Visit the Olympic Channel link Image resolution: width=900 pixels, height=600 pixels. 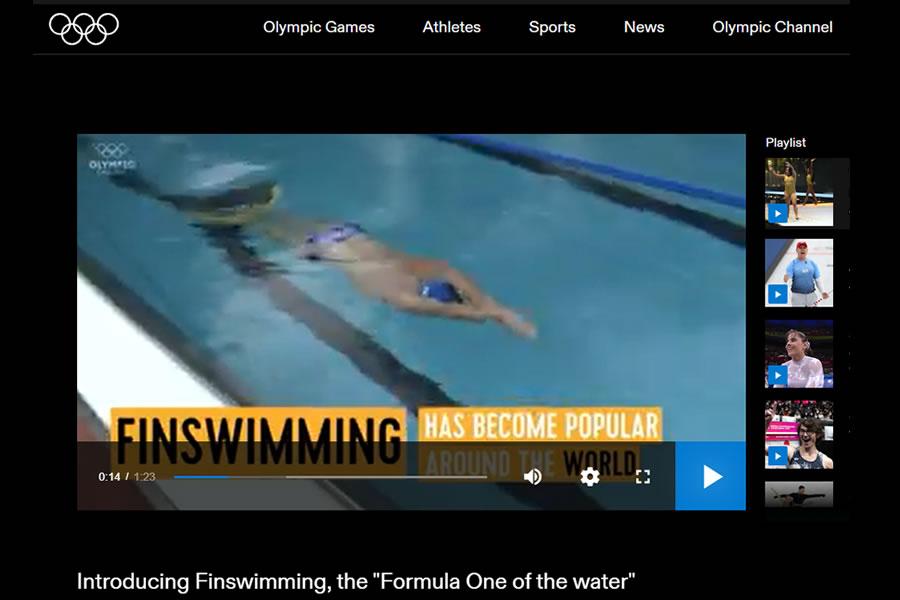[772, 27]
